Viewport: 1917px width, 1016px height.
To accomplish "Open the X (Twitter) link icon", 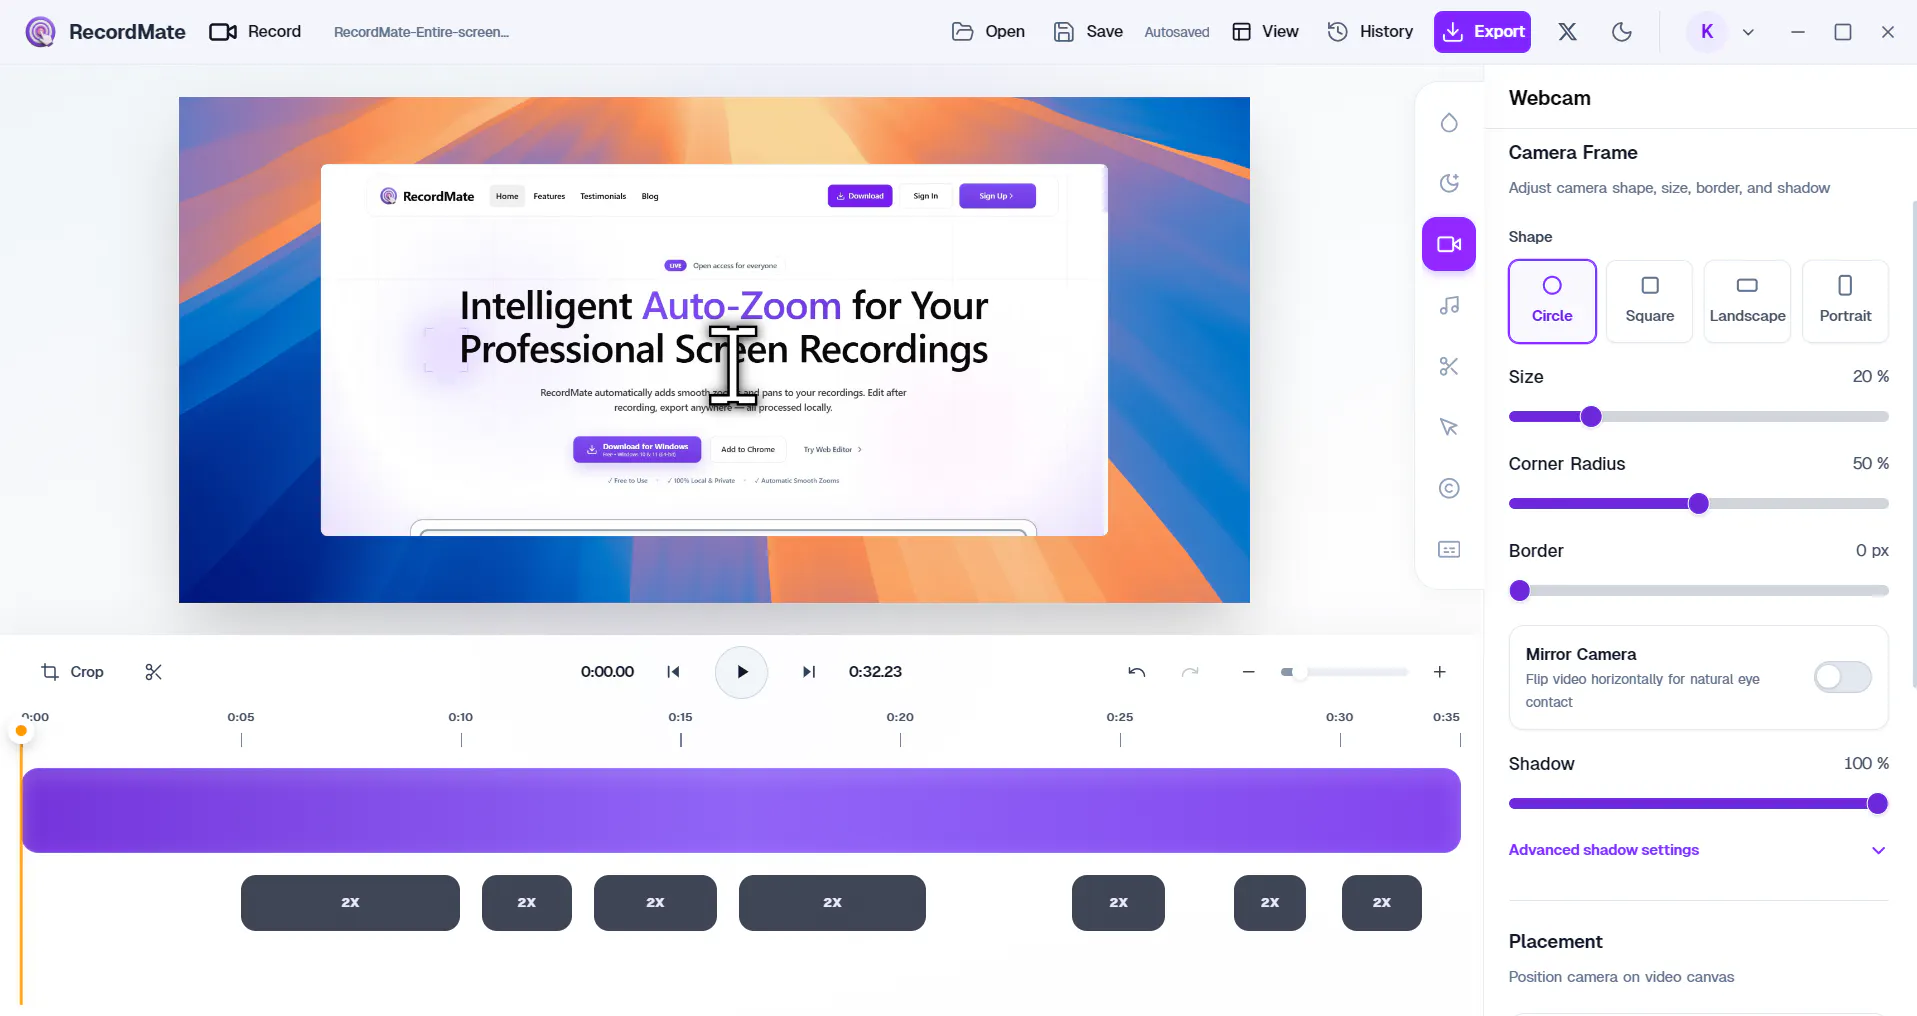I will 1567,32.
